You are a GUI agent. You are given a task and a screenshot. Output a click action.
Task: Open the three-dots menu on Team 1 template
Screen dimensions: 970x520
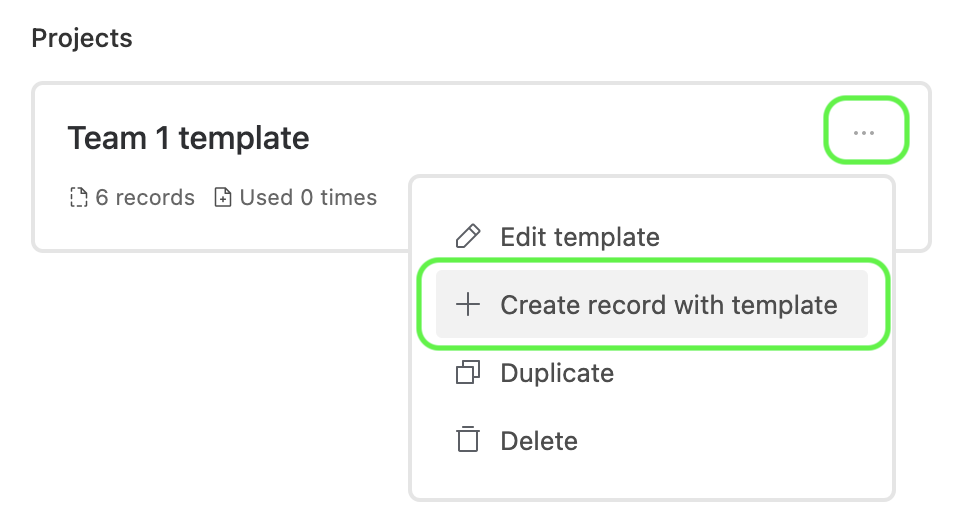pyautogui.click(x=864, y=132)
